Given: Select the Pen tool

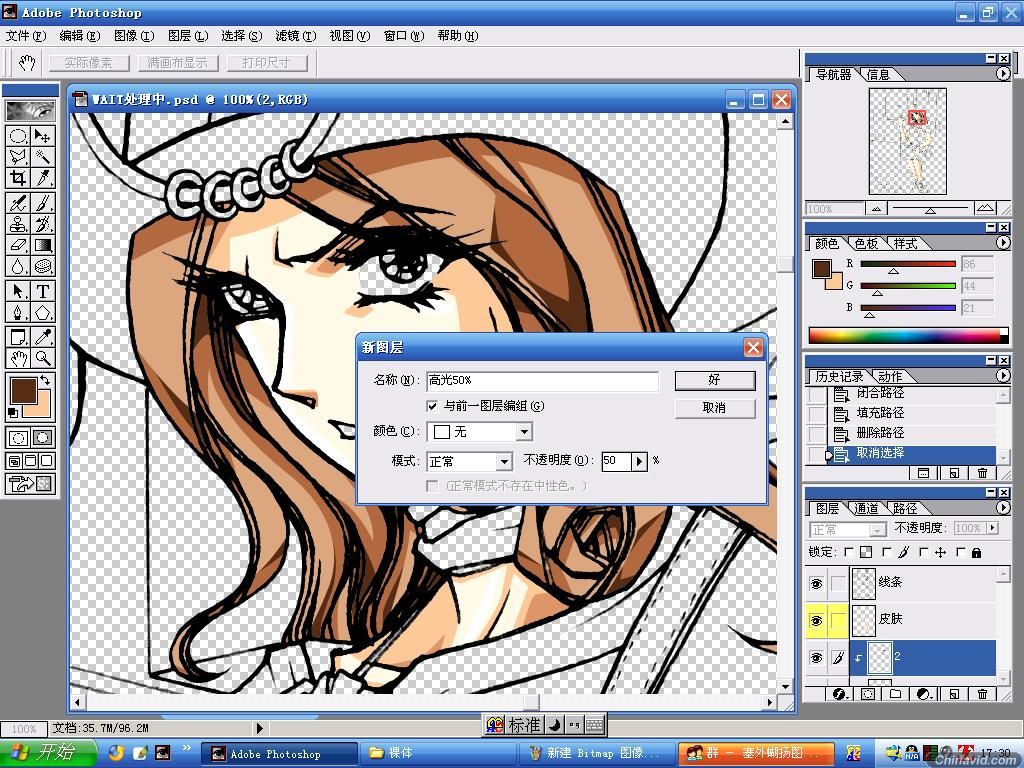Looking at the screenshot, I should (18, 312).
